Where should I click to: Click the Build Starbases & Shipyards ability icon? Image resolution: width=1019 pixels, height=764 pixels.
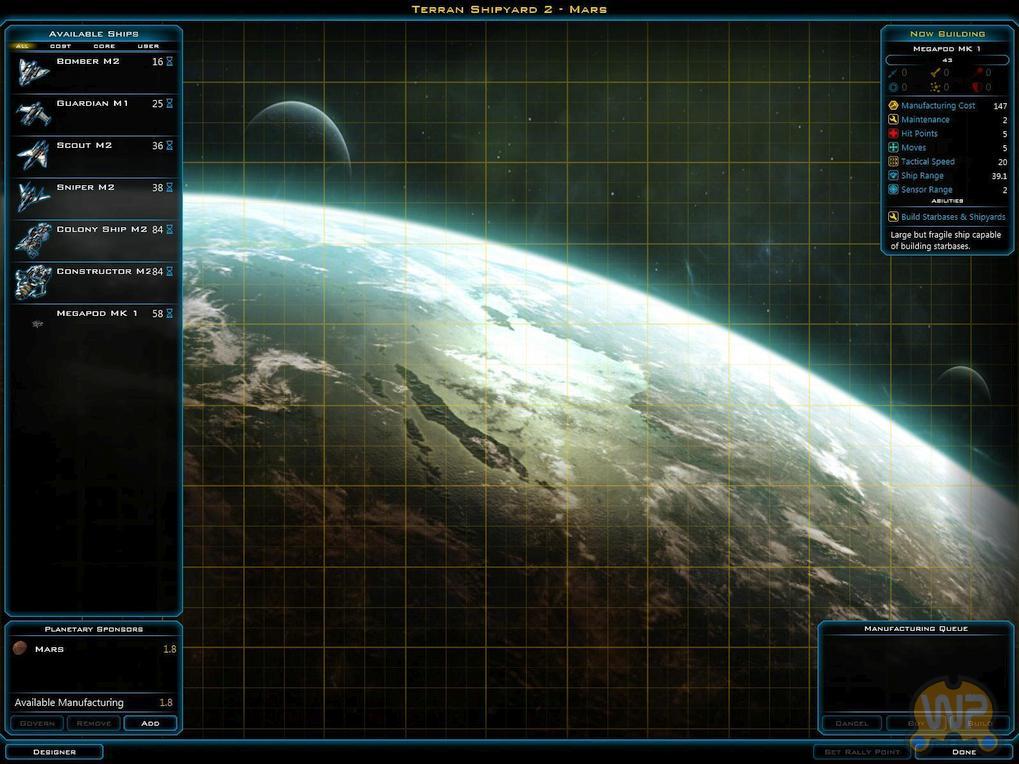tap(893, 217)
